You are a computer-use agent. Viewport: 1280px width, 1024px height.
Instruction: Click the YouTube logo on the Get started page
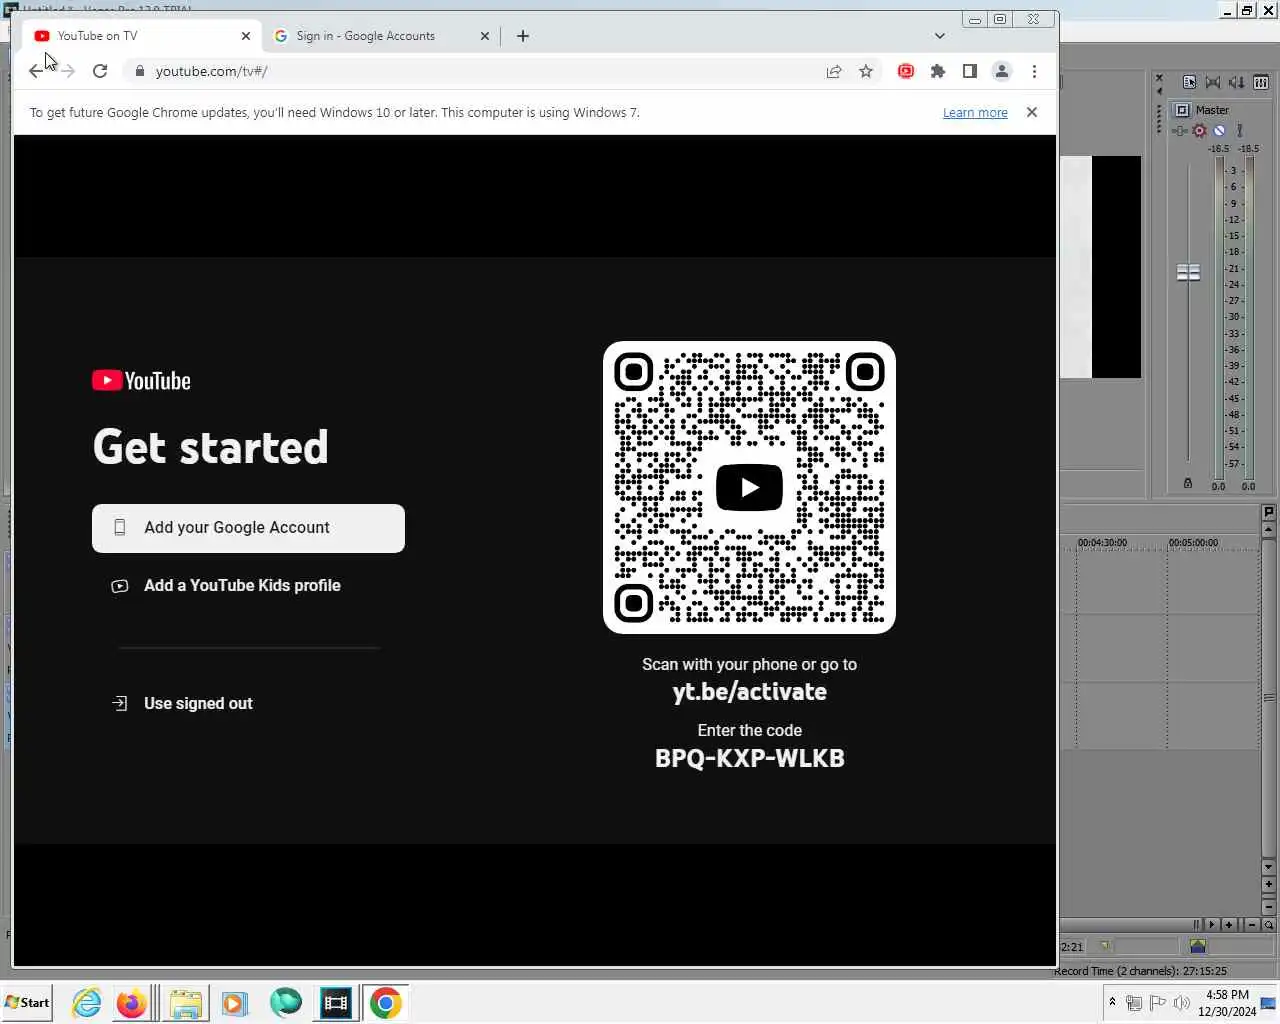tap(141, 380)
